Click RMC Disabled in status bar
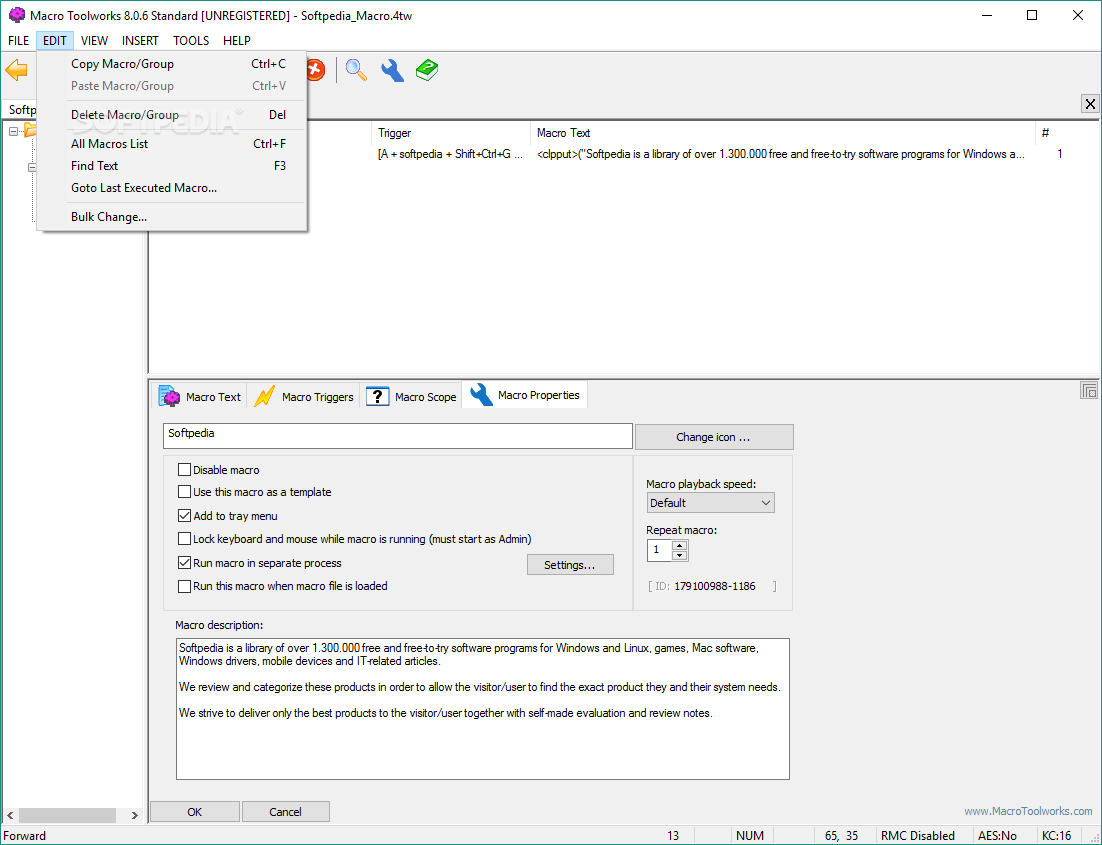Screen dimensions: 1102x845 pos(917,835)
